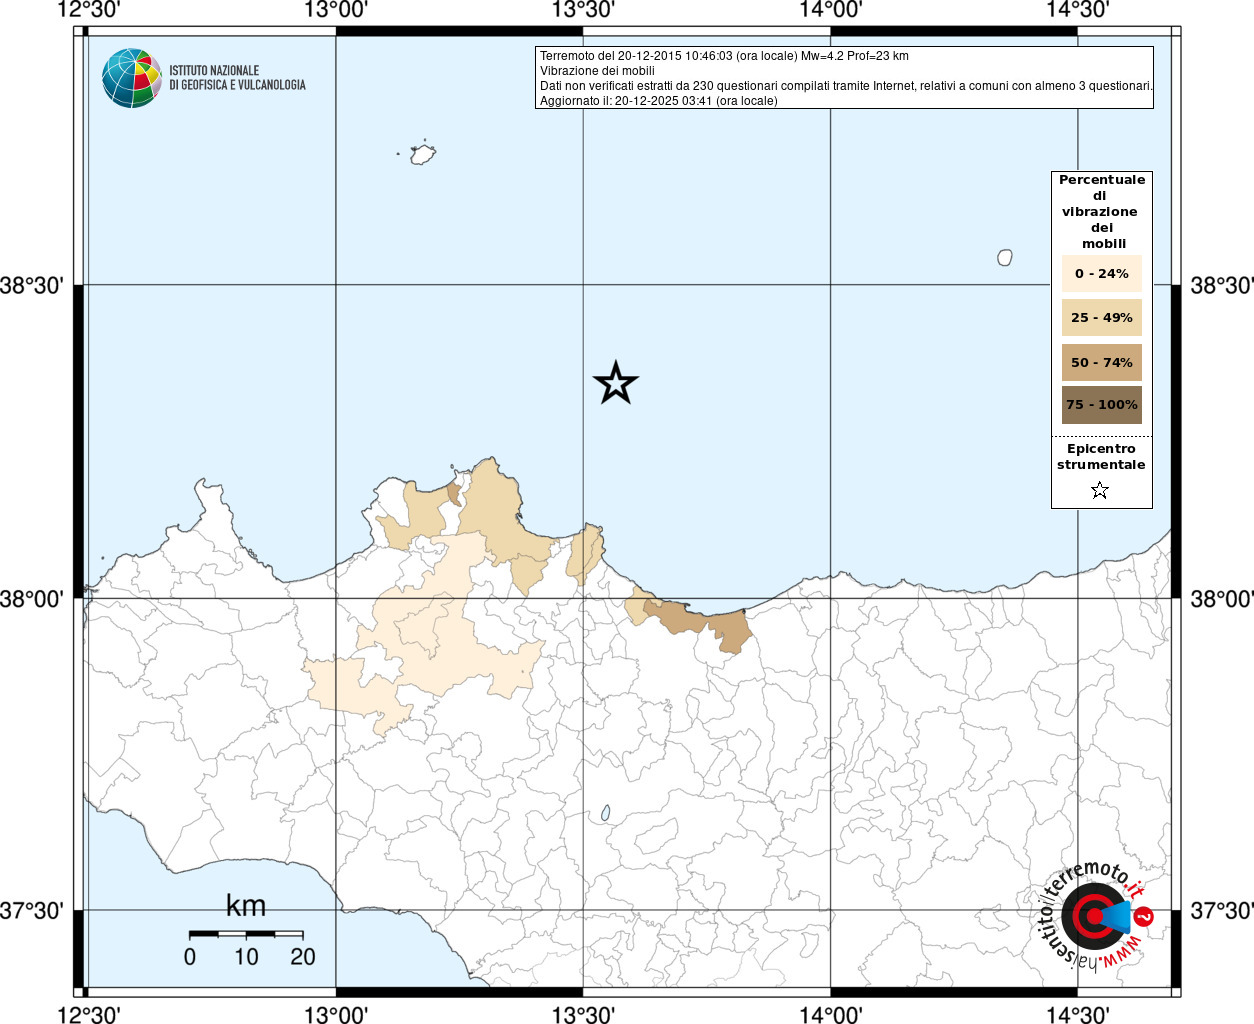Click the legend epicenter star symbol

(1100, 490)
